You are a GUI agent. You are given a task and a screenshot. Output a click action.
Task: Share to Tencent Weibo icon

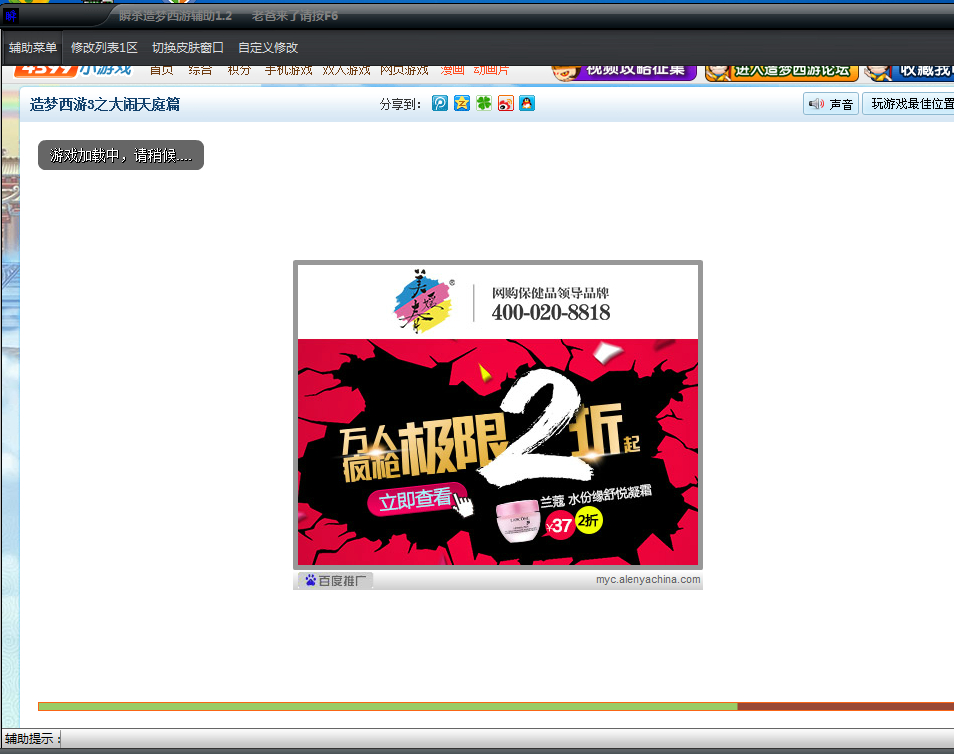coord(440,103)
